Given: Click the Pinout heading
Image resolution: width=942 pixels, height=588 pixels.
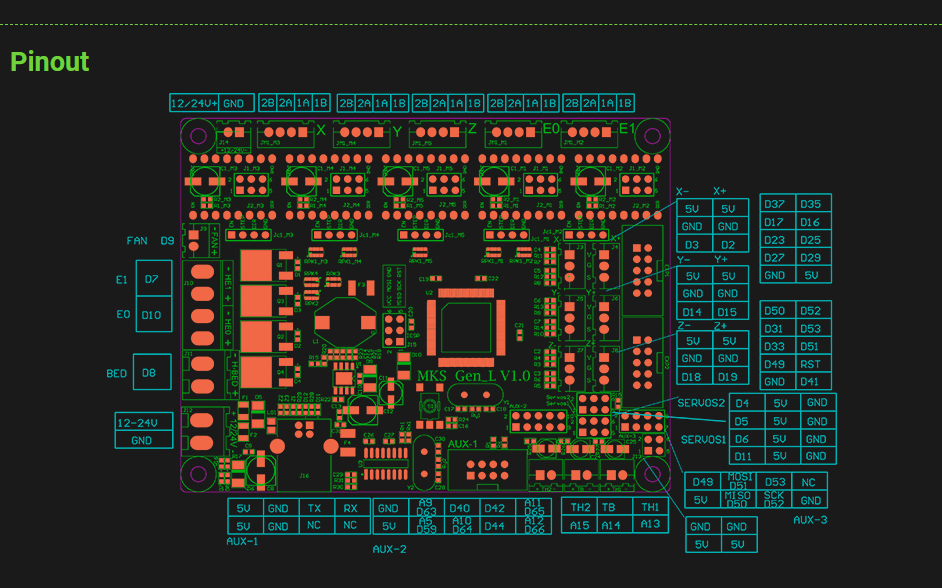Looking at the screenshot, I should pos(50,62).
